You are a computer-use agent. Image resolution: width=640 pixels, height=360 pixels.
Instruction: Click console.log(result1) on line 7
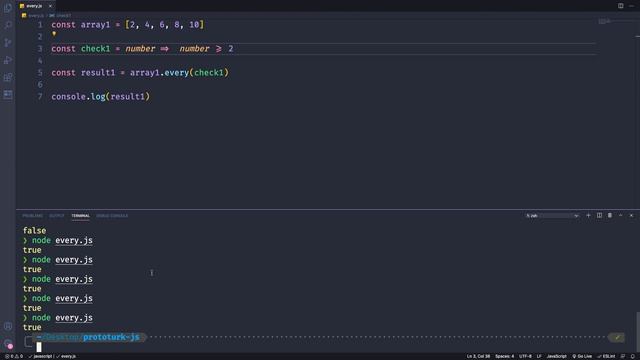[100, 97]
